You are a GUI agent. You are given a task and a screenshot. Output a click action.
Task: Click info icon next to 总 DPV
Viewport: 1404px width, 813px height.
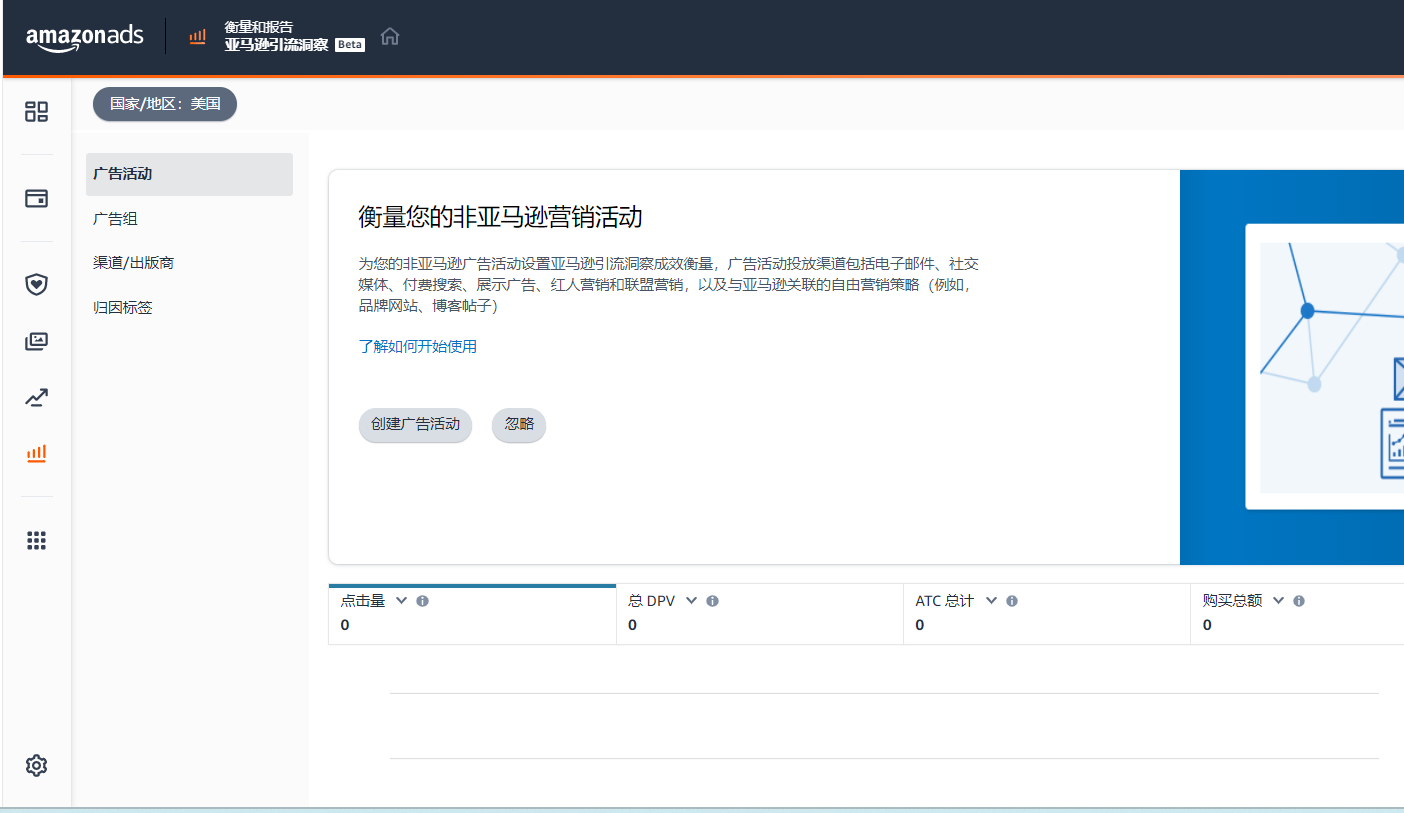(712, 601)
